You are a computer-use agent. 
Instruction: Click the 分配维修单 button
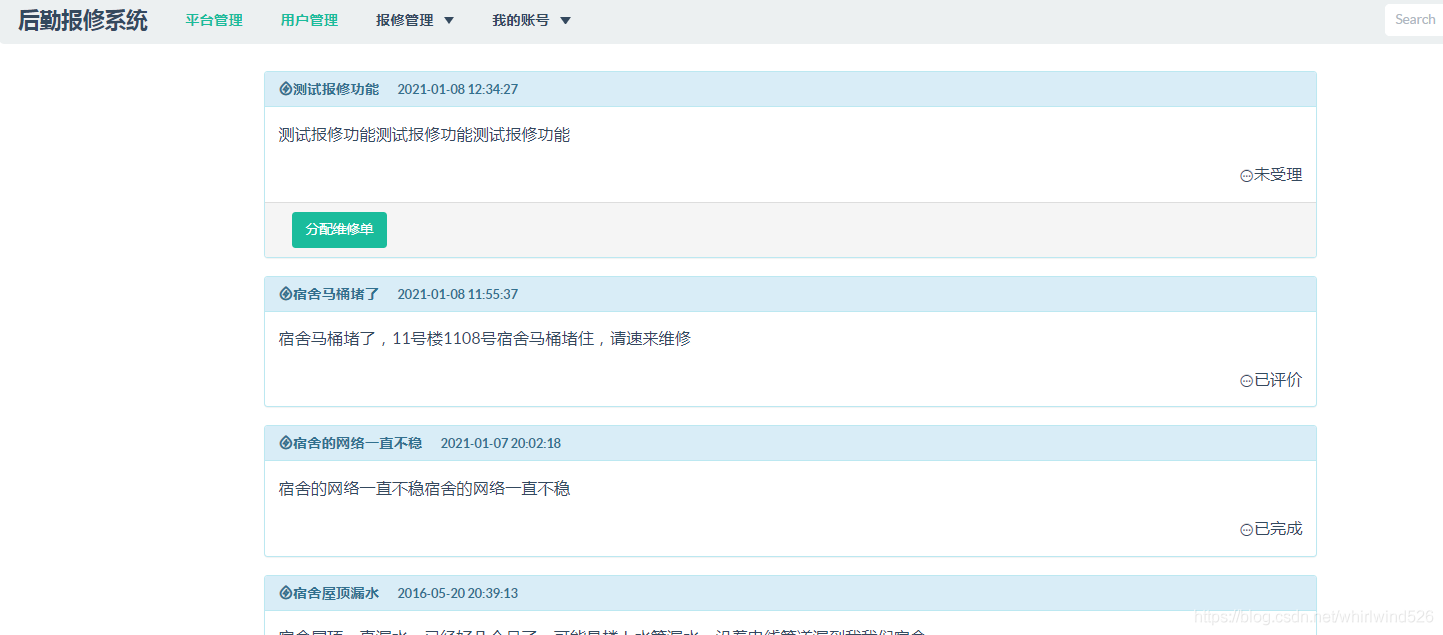coord(339,229)
